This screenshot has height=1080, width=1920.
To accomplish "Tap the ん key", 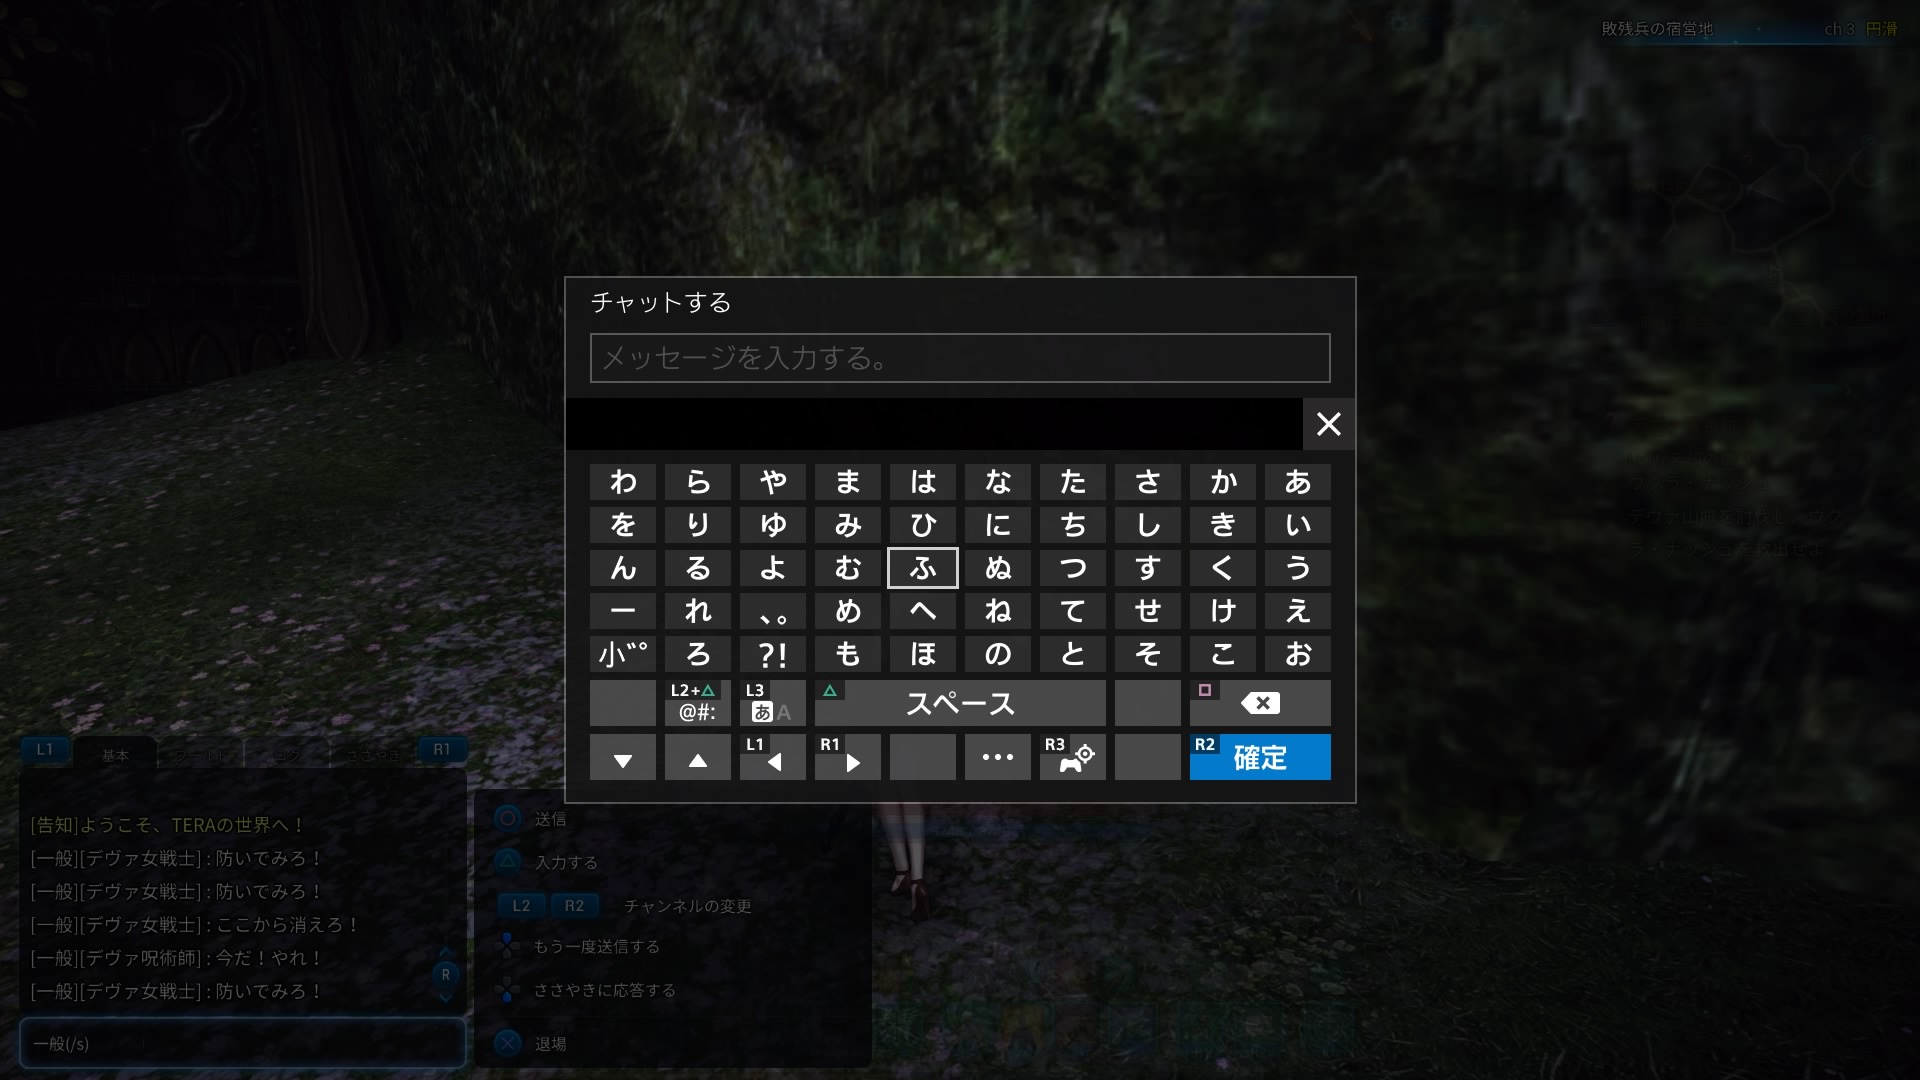I will coord(623,568).
